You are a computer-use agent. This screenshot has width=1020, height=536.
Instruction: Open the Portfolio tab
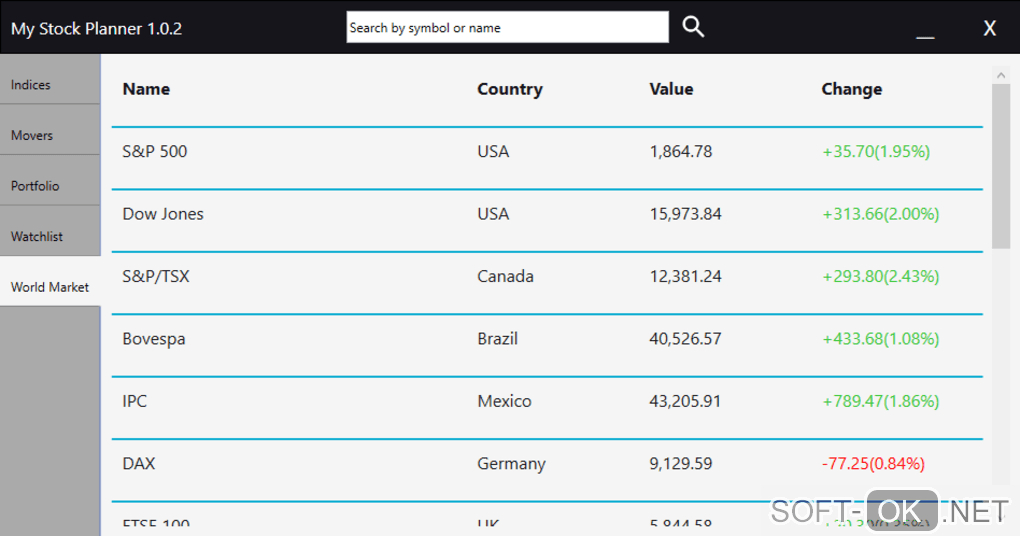(x=50, y=186)
